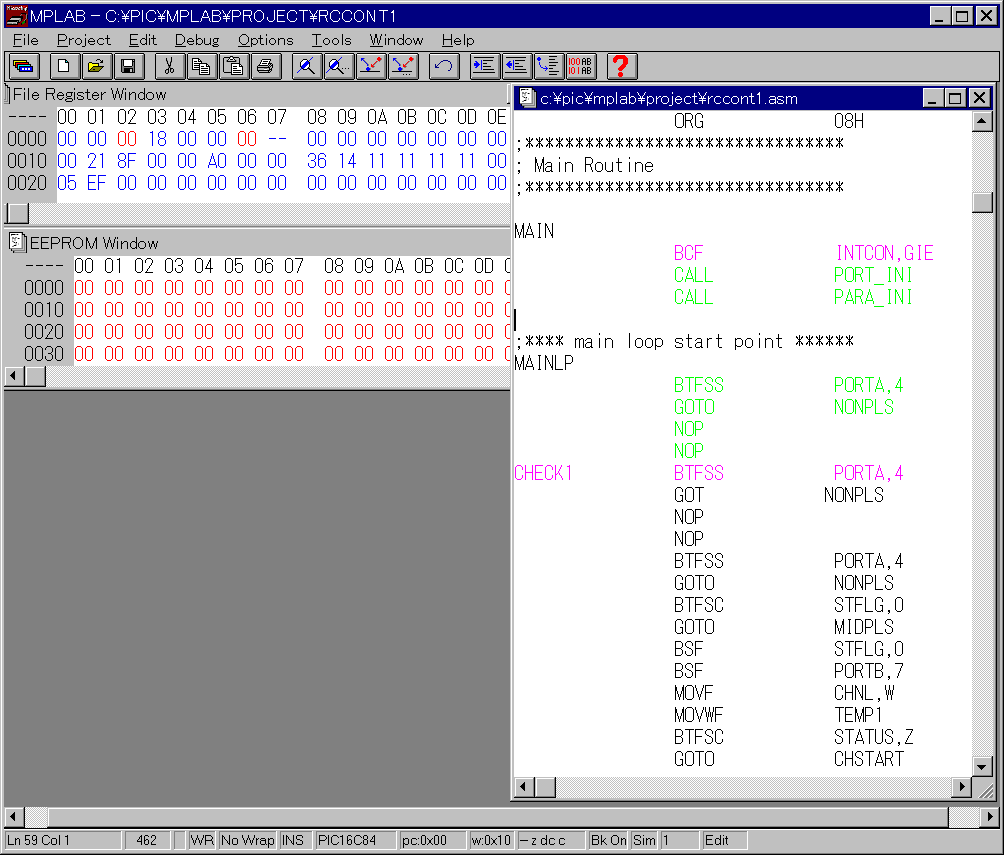Click the MAINLP label in code
Viewport: 1004px width, 855px height.
tap(544, 363)
